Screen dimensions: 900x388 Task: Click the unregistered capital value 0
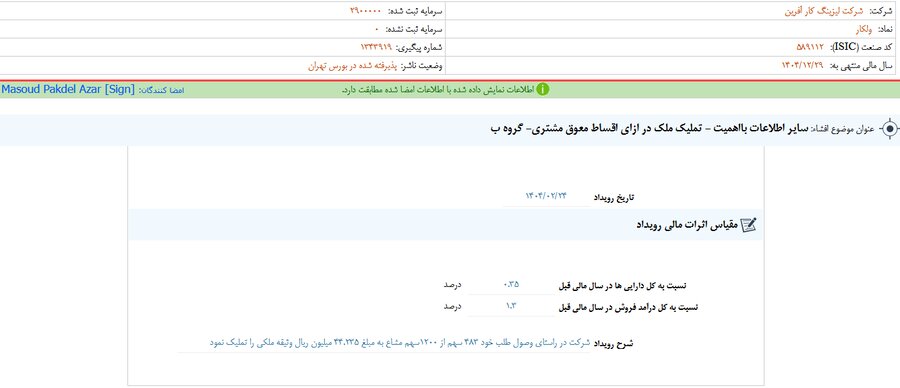point(377,29)
